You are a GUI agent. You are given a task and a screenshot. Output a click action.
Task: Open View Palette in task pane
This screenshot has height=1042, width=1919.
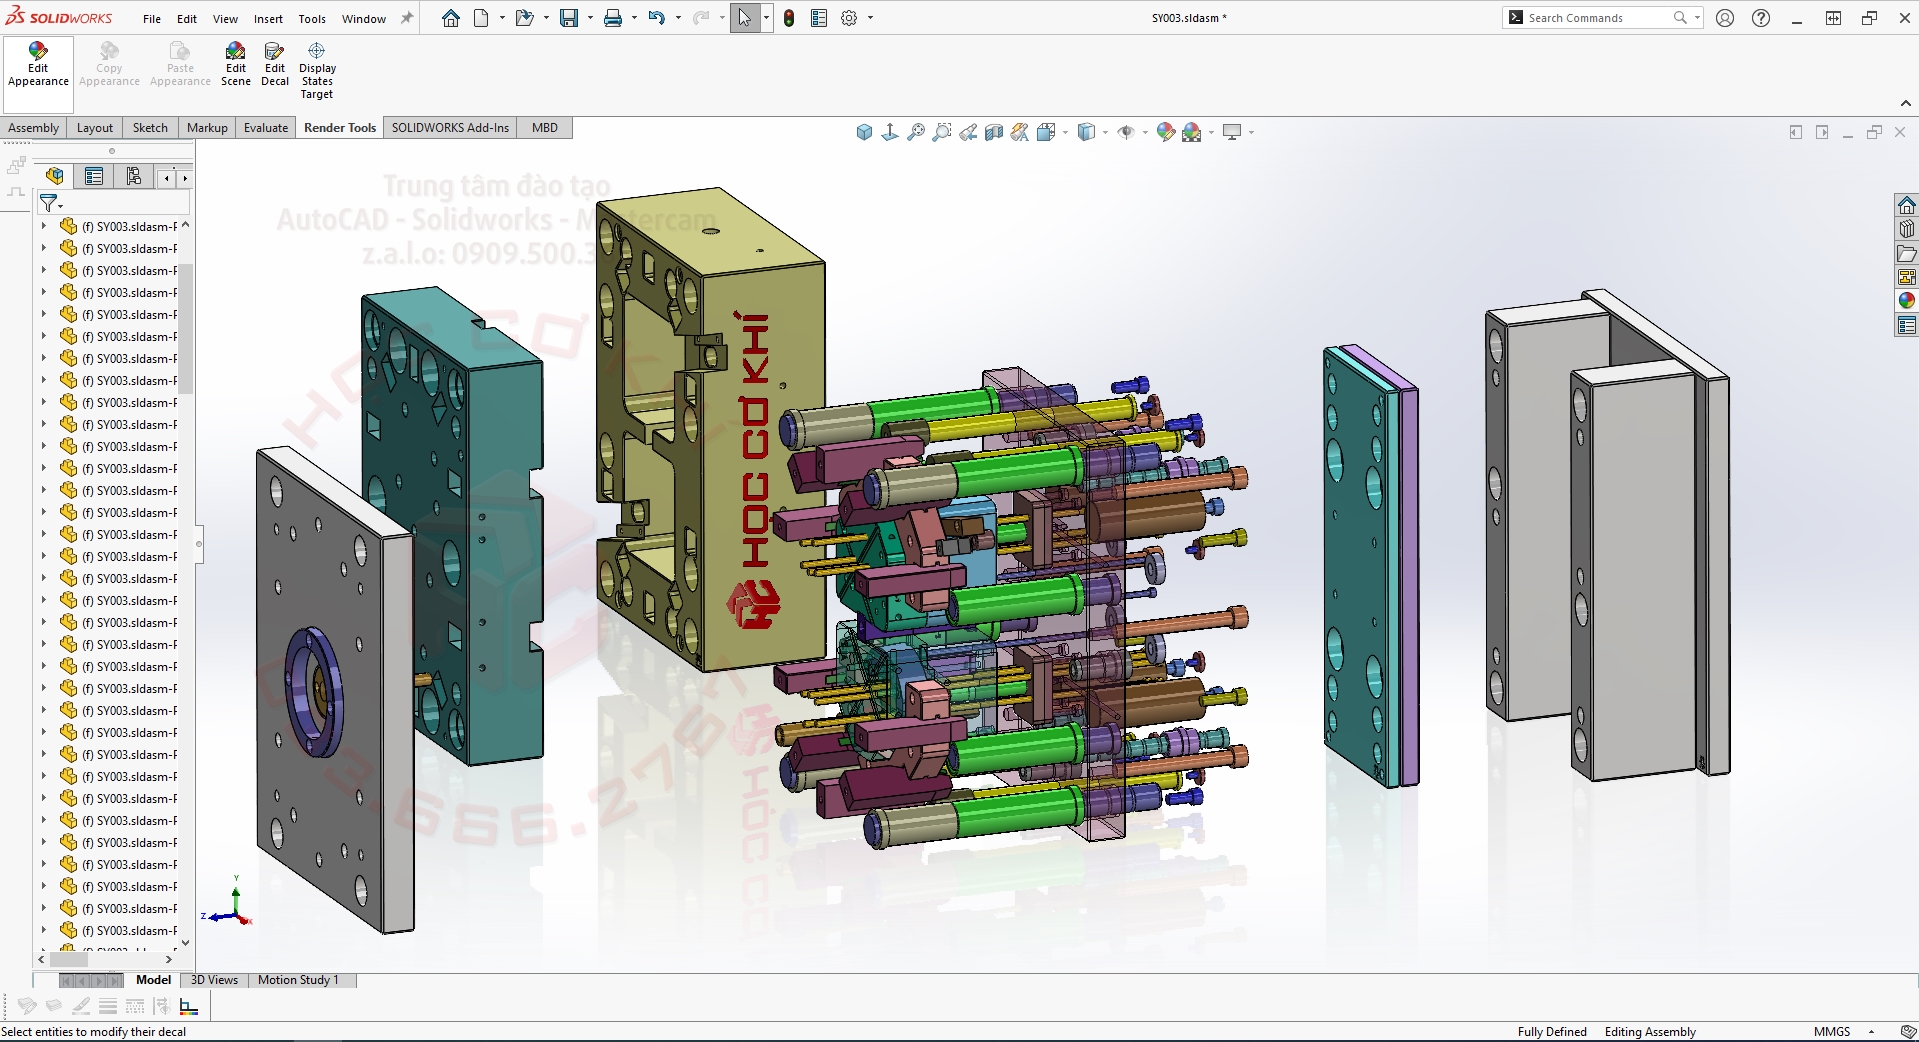point(1906,277)
